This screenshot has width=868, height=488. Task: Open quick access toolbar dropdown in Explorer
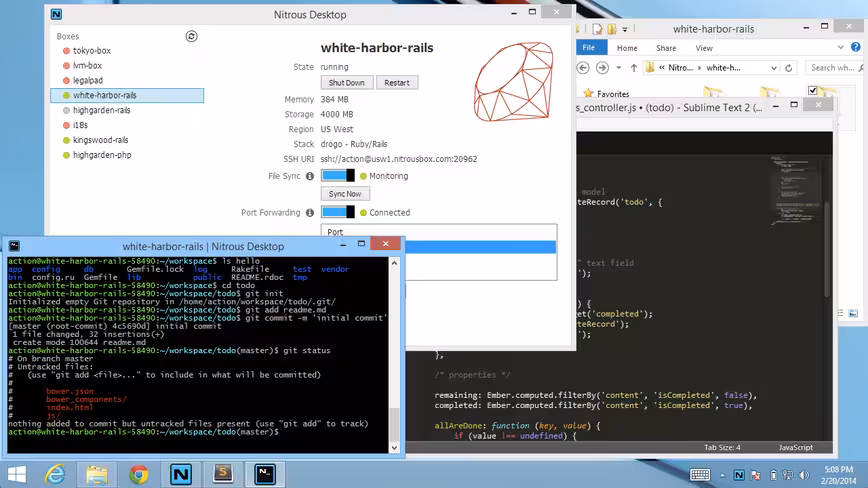[x=624, y=29]
